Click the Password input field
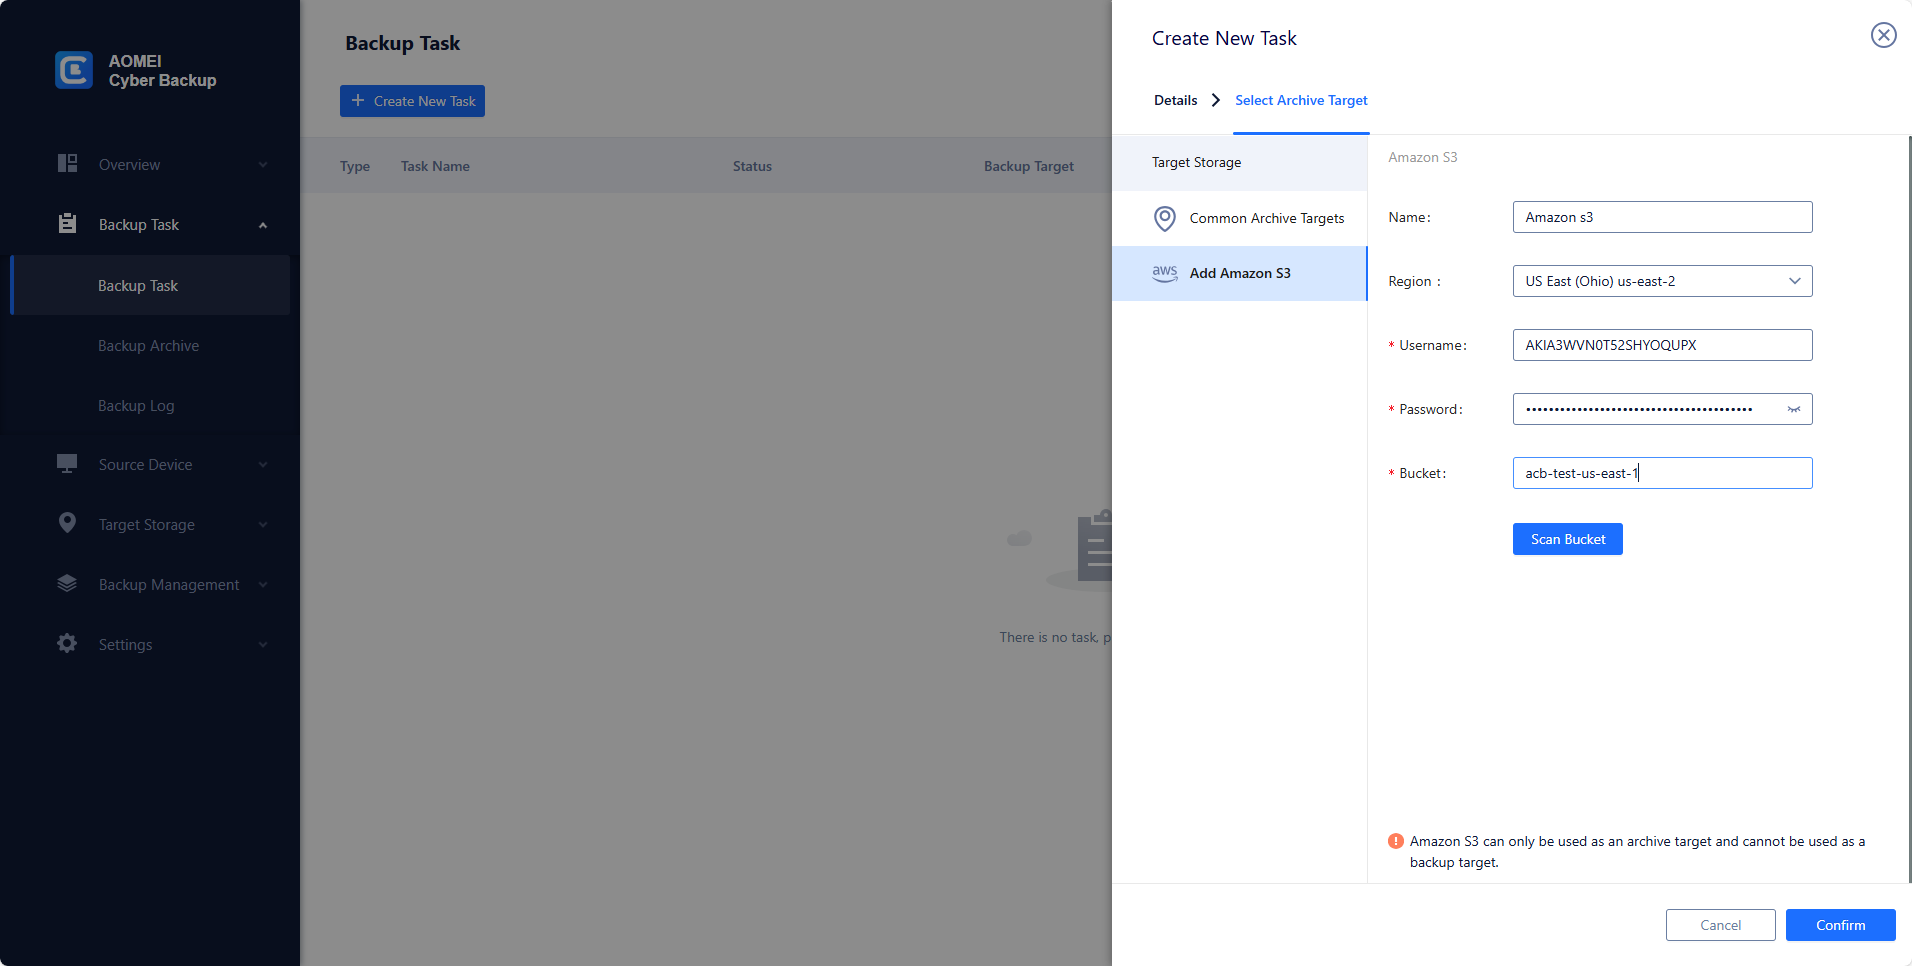 coord(1662,409)
